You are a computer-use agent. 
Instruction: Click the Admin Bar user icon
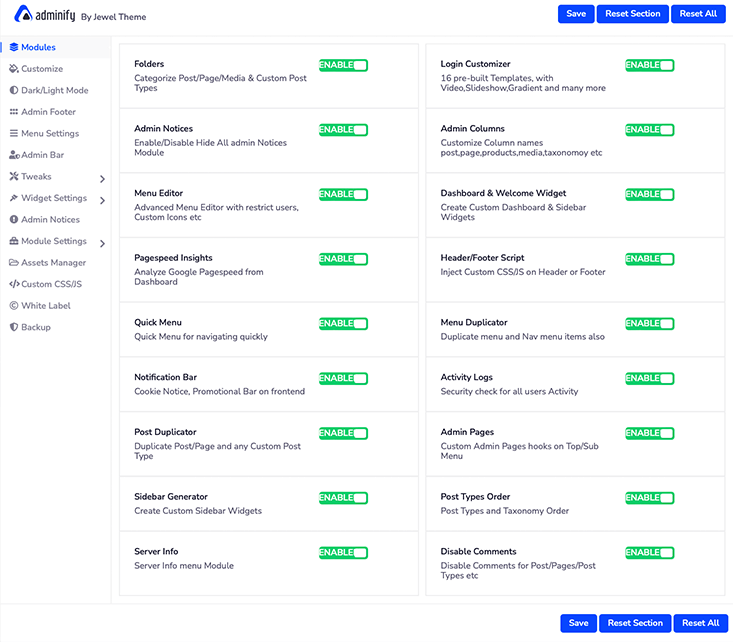tap(13, 155)
